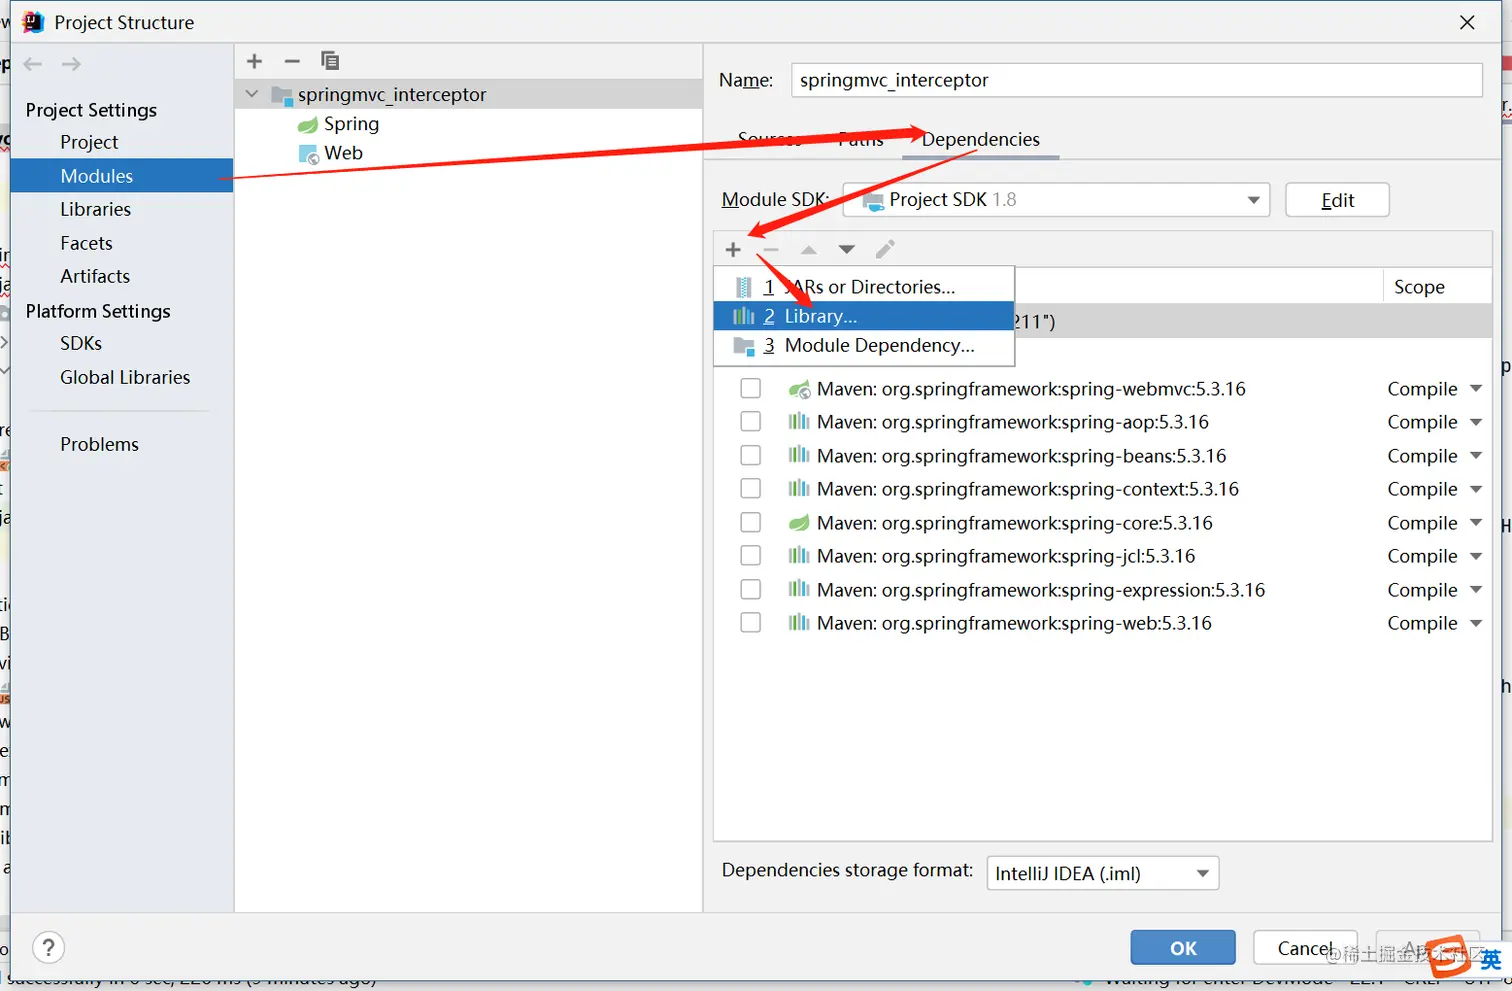Image resolution: width=1512 pixels, height=991 pixels.
Task: Click Edit button next to Module SDK
Action: [1337, 200]
